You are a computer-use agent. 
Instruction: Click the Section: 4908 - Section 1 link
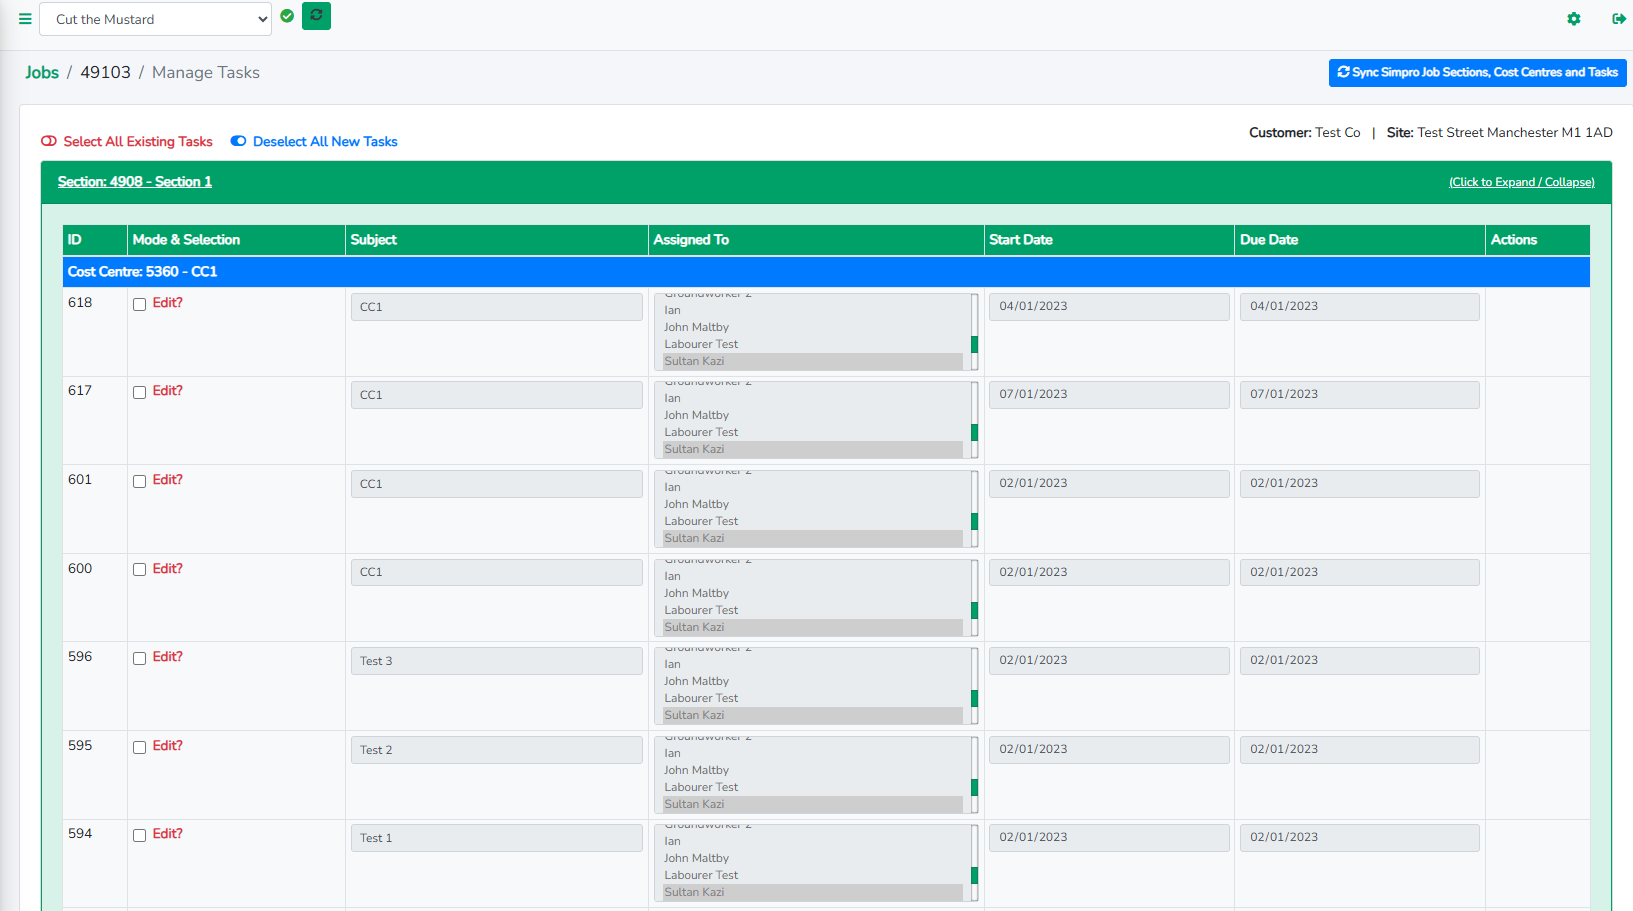134,181
